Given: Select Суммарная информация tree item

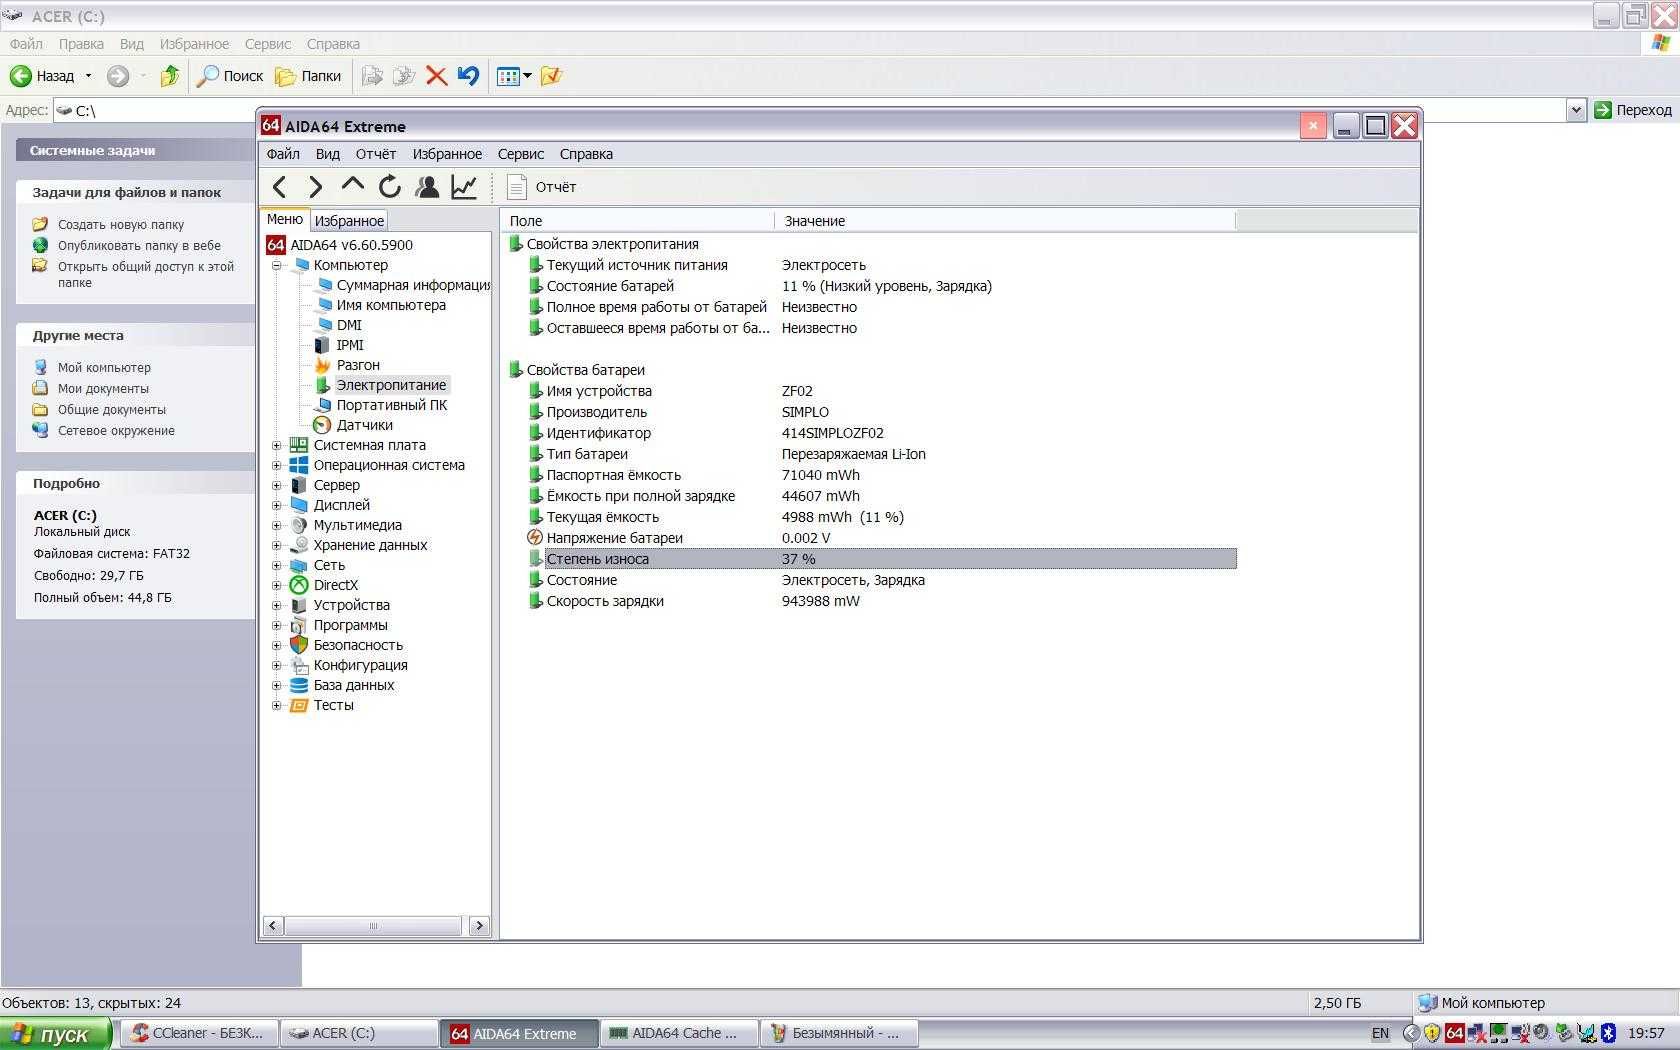Looking at the screenshot, I should coord(412,285).
